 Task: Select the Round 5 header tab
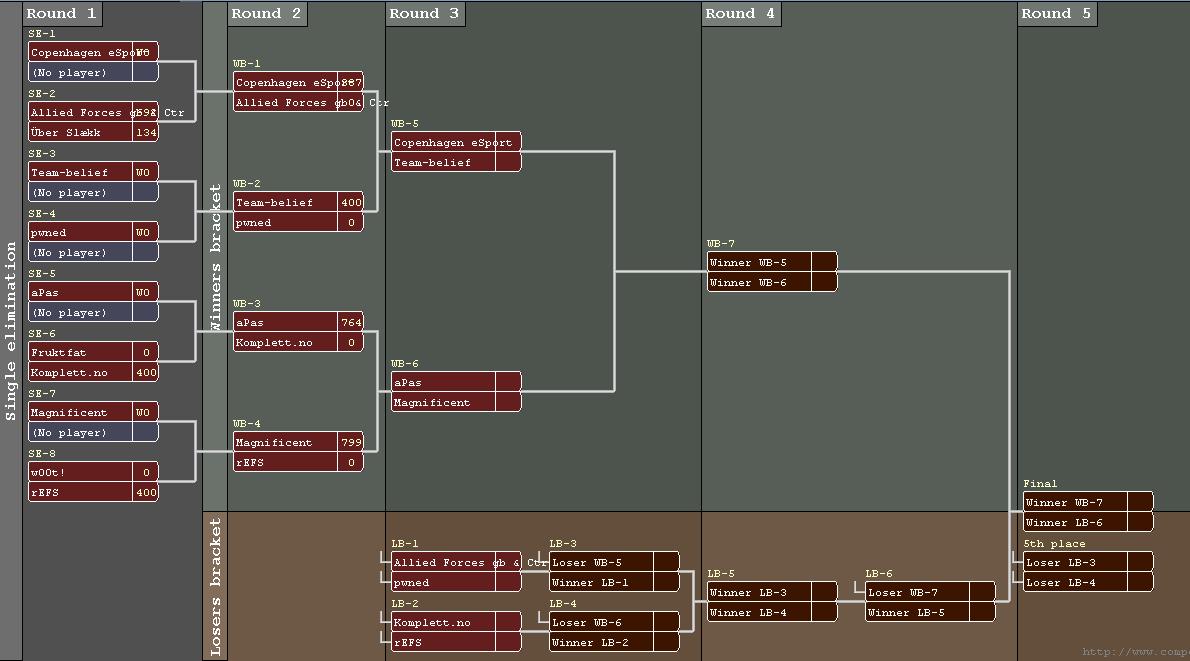(1056, 14)
